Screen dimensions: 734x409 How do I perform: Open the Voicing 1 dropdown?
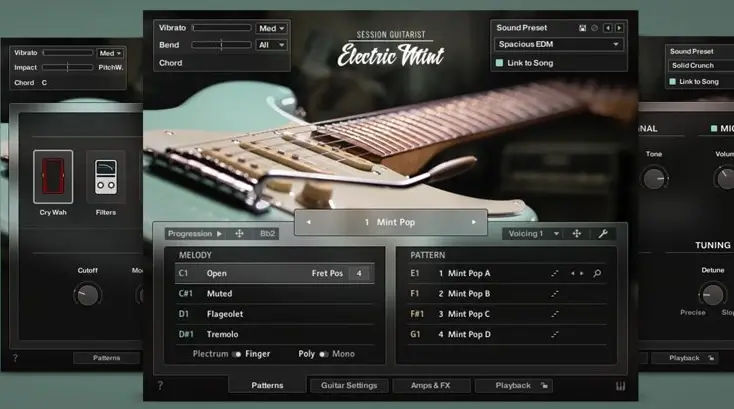pos(534,234)
